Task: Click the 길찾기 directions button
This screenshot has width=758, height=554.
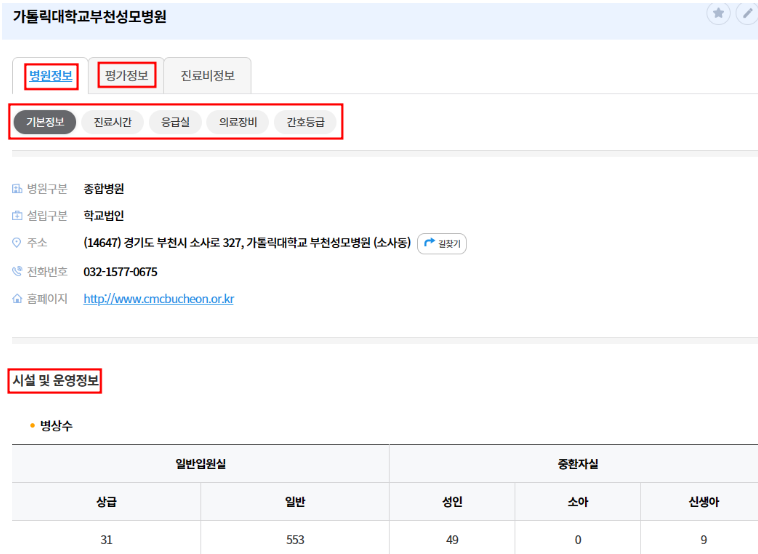Action: coord(442,243)
